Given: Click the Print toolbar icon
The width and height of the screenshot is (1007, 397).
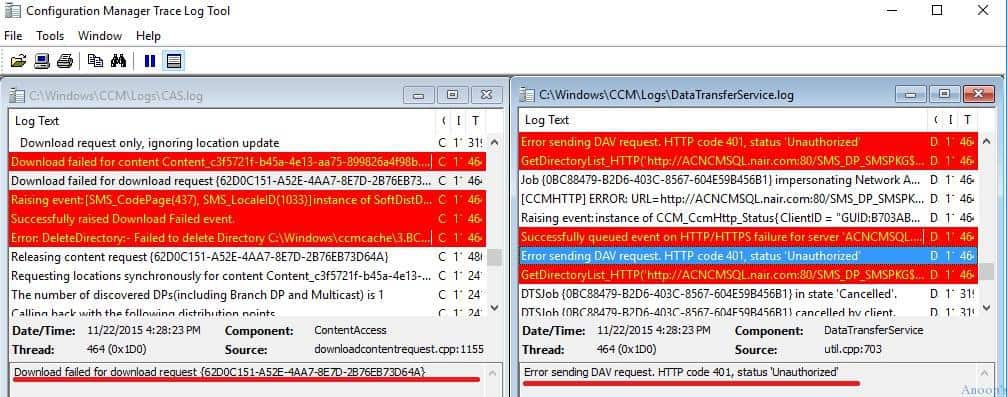Looking at the screenshot, I should [x=65, y=61].
